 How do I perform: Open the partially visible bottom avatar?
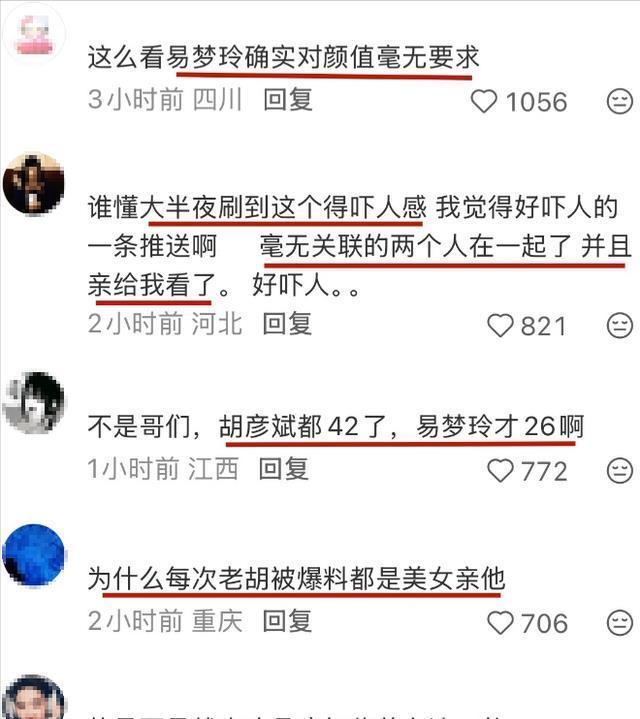33,697
